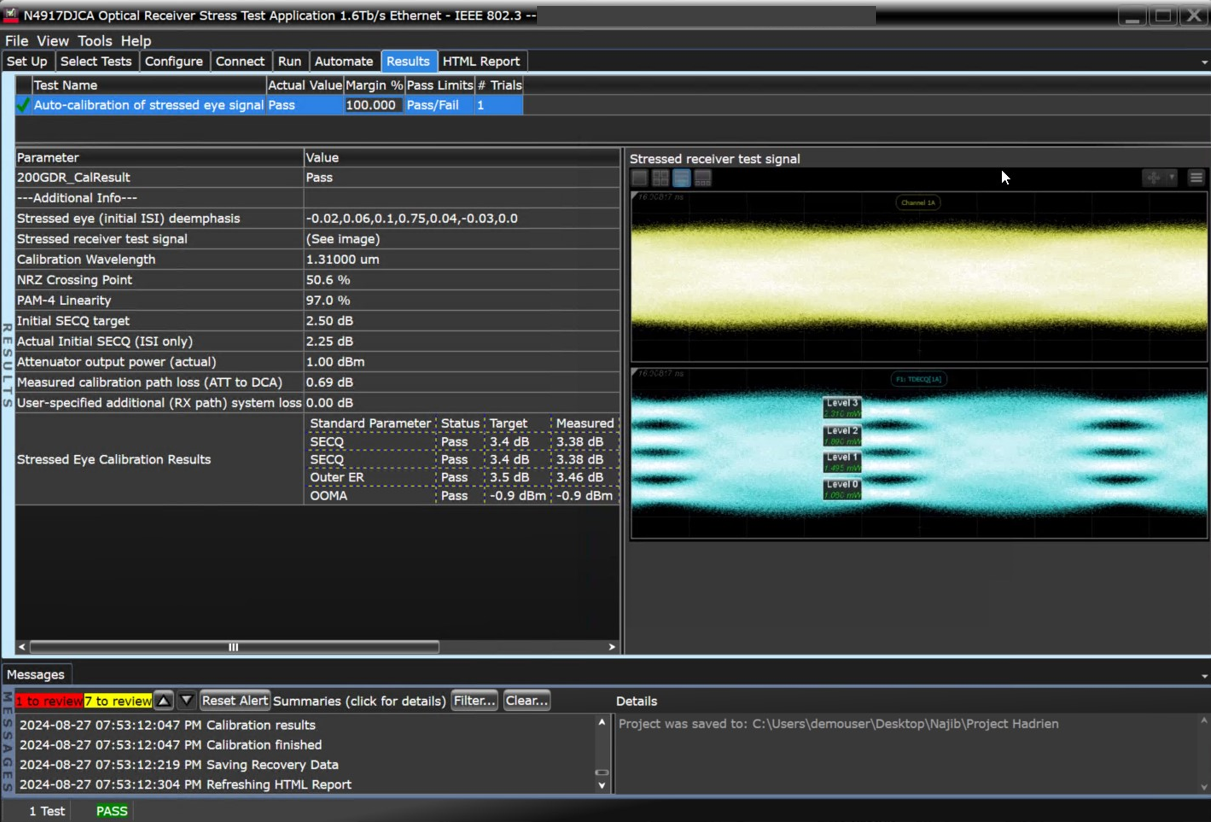Viewport: 1212px width, 822px height.
Task: Open the Tools menu
Action: pyautogui.click(x=94, y=40)
